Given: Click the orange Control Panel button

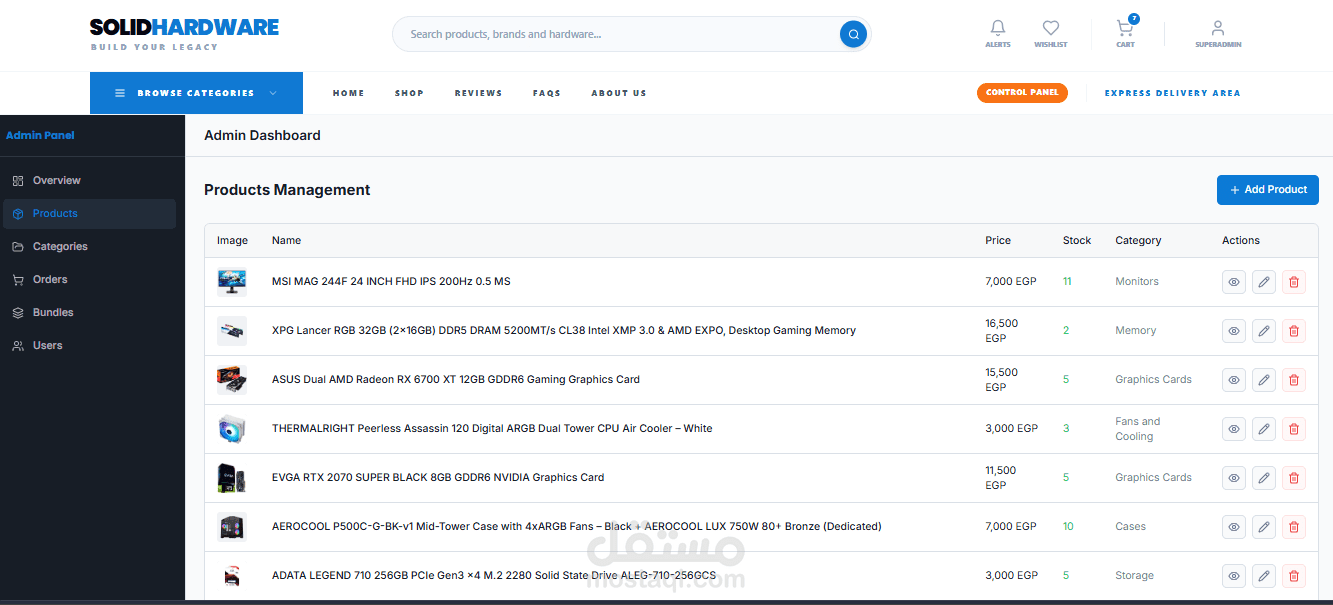Looking at the screenshot, I should point(1022,93).
